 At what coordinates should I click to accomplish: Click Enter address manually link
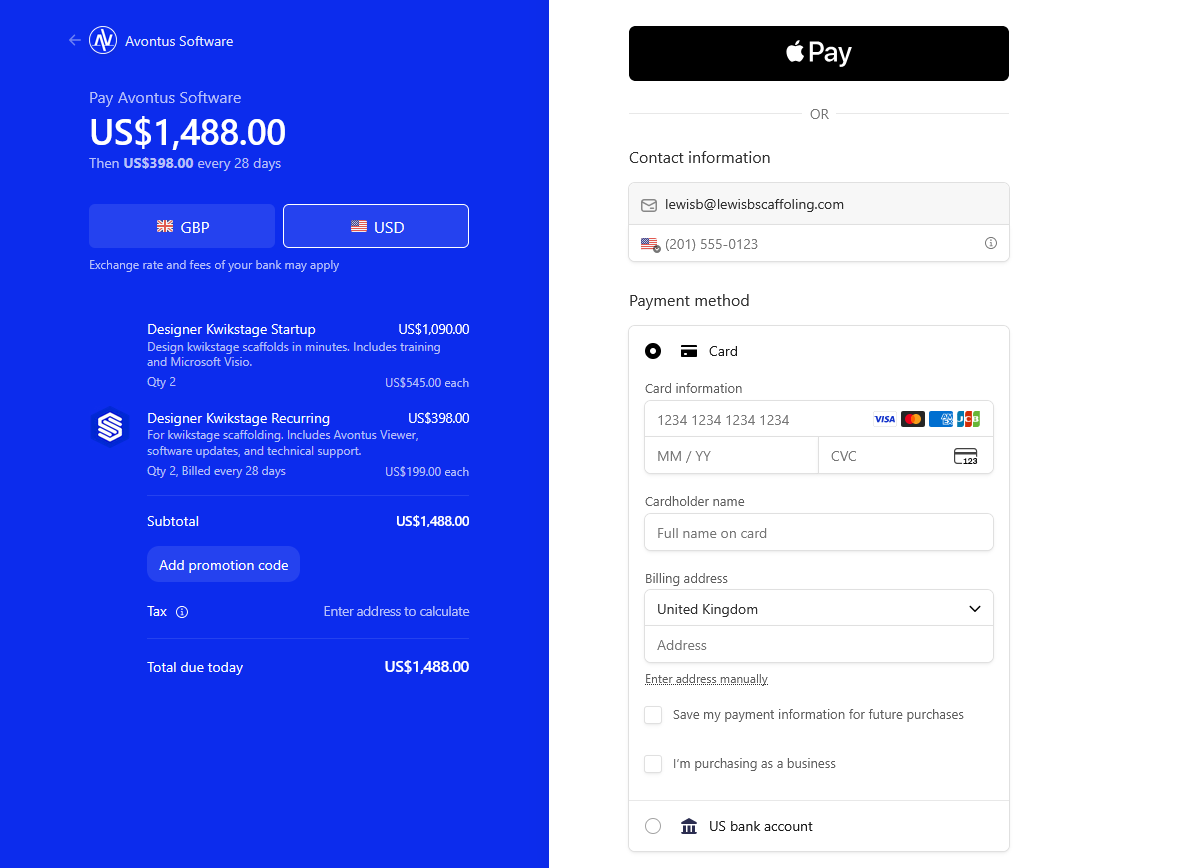(x=707, y=679)
